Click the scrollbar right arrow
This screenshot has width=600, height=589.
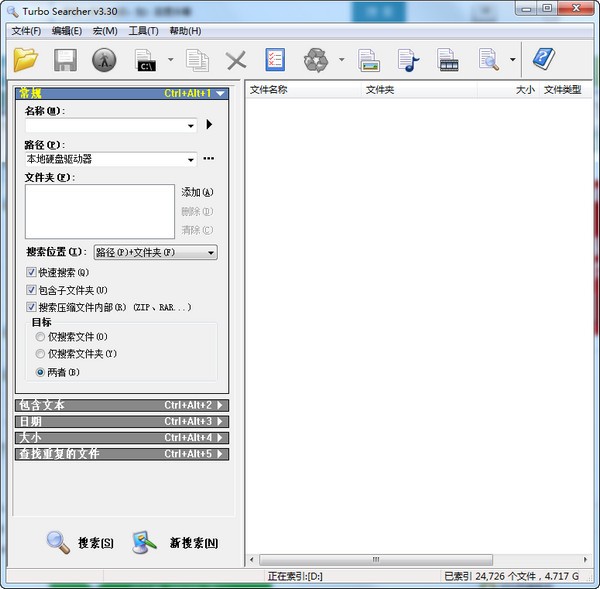pos(585,560)
